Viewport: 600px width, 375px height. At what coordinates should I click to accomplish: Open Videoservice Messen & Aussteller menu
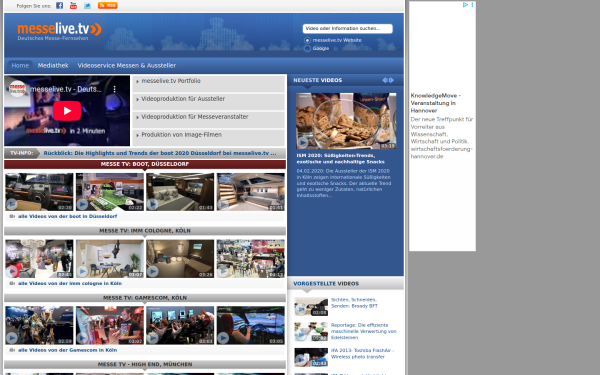tap(127, 65)
